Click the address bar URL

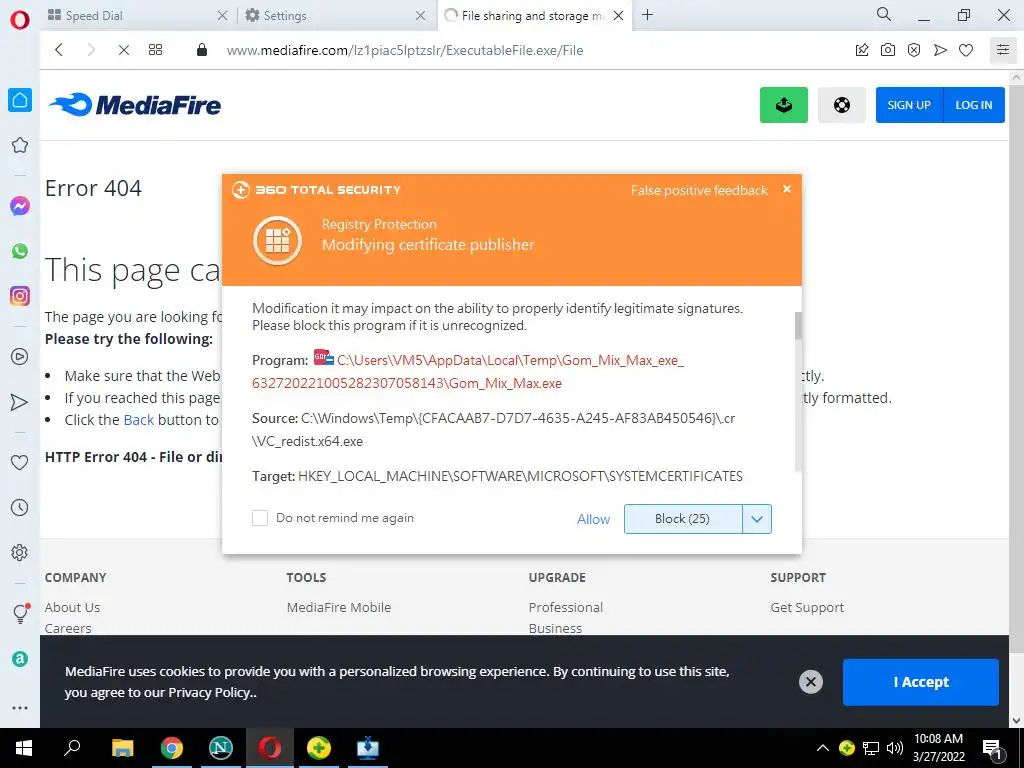[x=405, y=50]
